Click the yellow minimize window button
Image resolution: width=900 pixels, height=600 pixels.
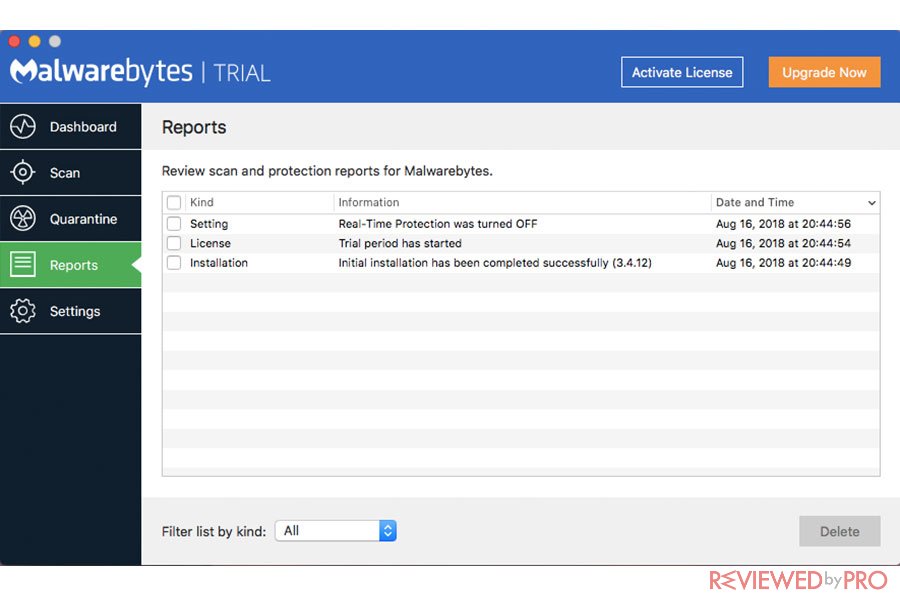[x=34, y=41]
